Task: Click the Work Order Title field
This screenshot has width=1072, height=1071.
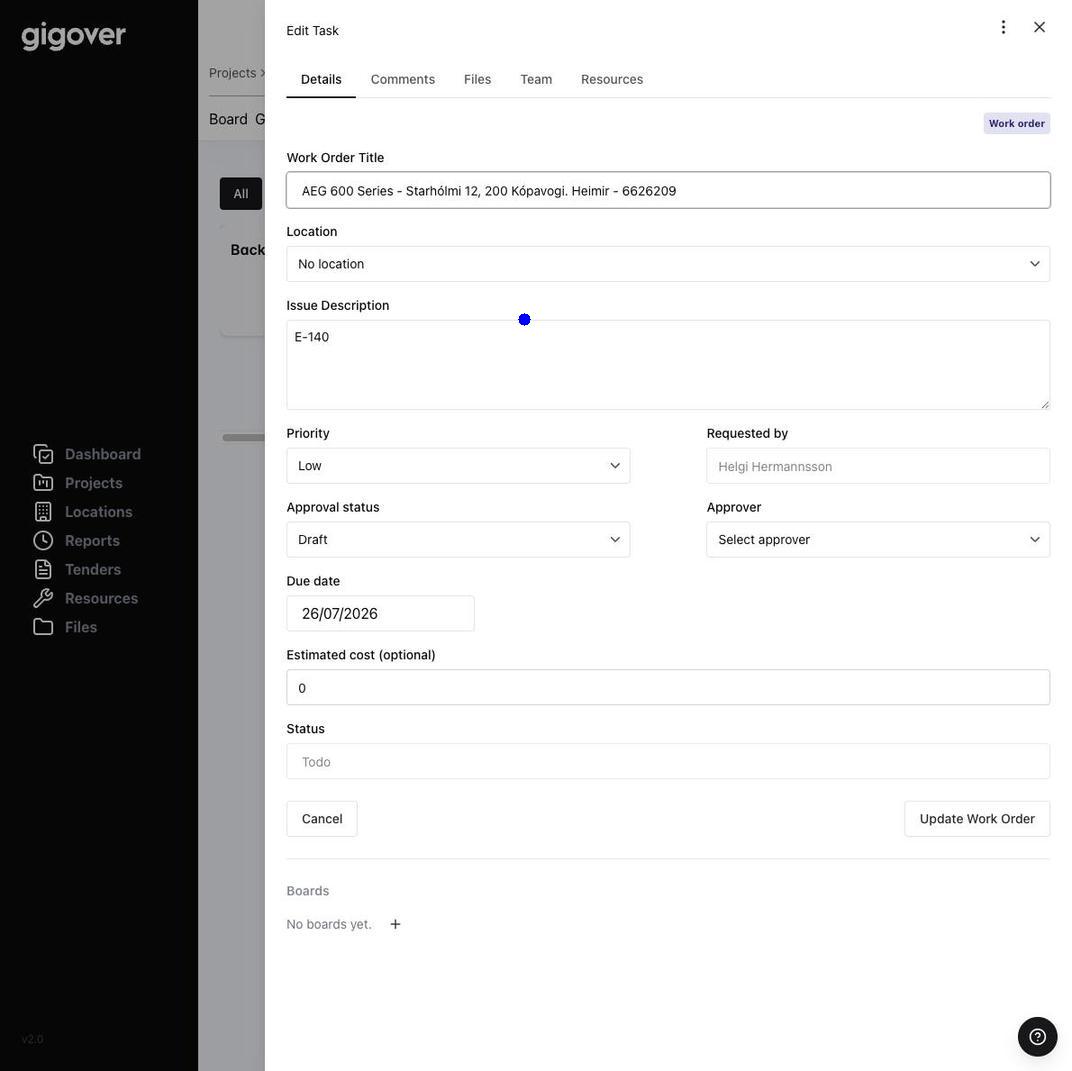Action: point(668,190)
